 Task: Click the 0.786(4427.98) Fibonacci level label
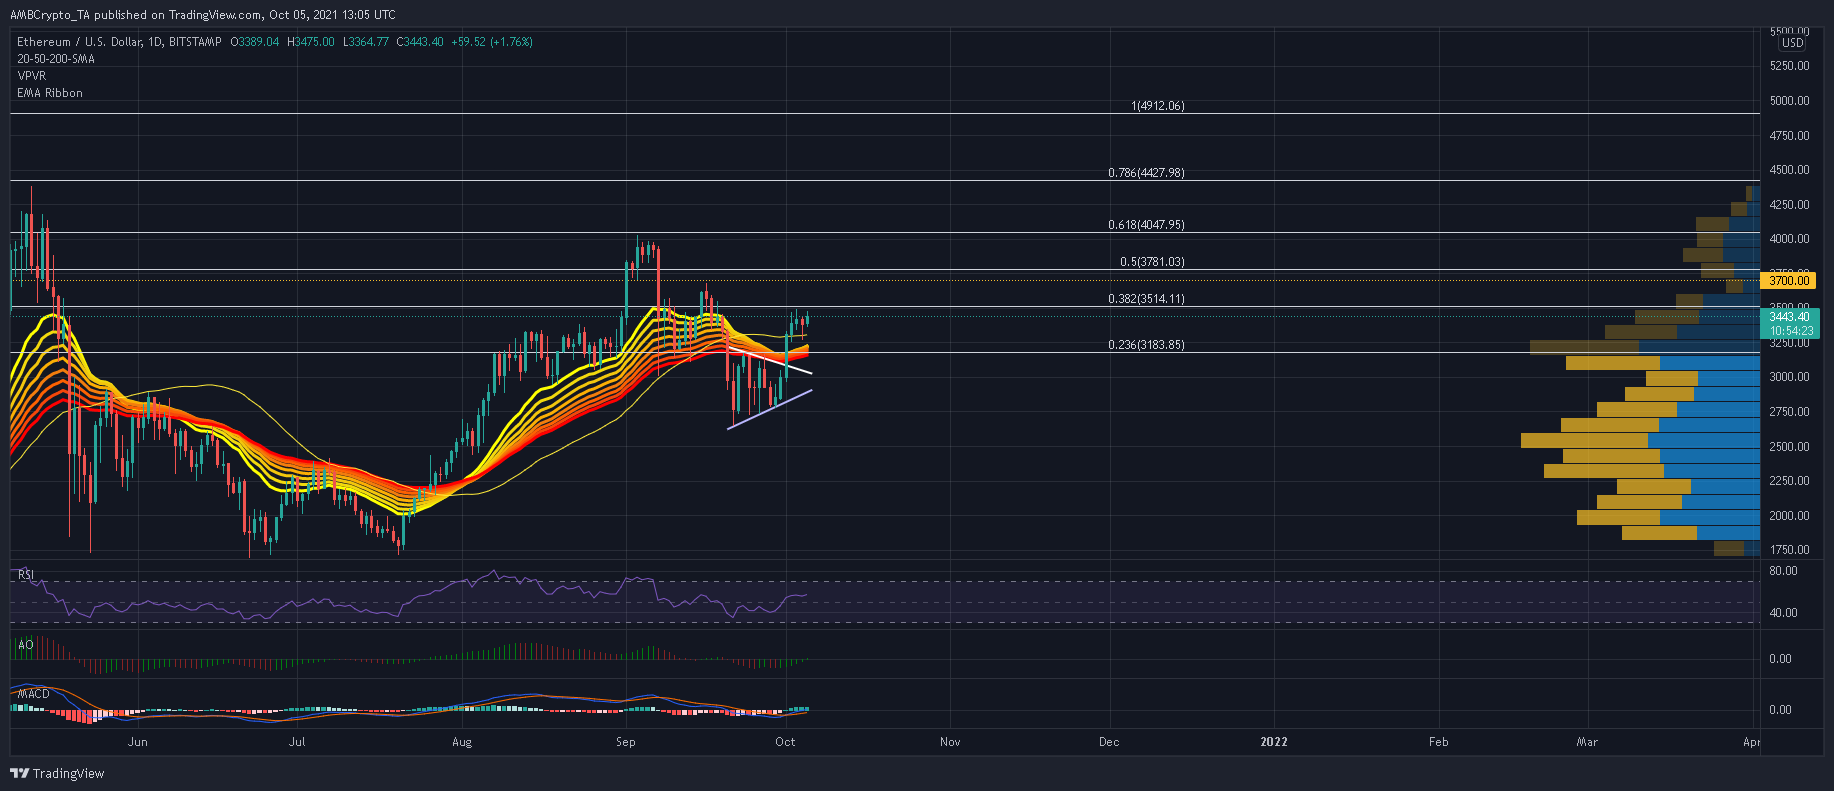[1146, 173]
